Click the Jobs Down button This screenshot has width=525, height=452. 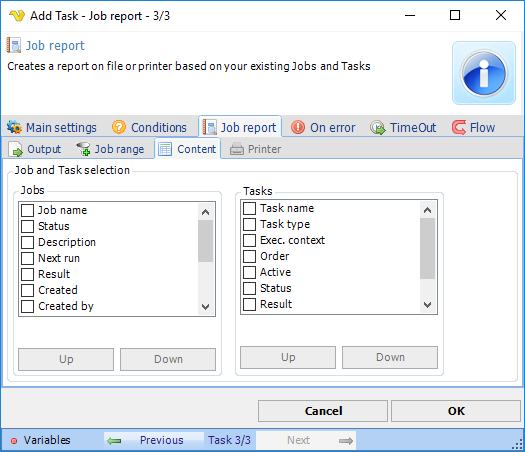[x=168, y=359]
